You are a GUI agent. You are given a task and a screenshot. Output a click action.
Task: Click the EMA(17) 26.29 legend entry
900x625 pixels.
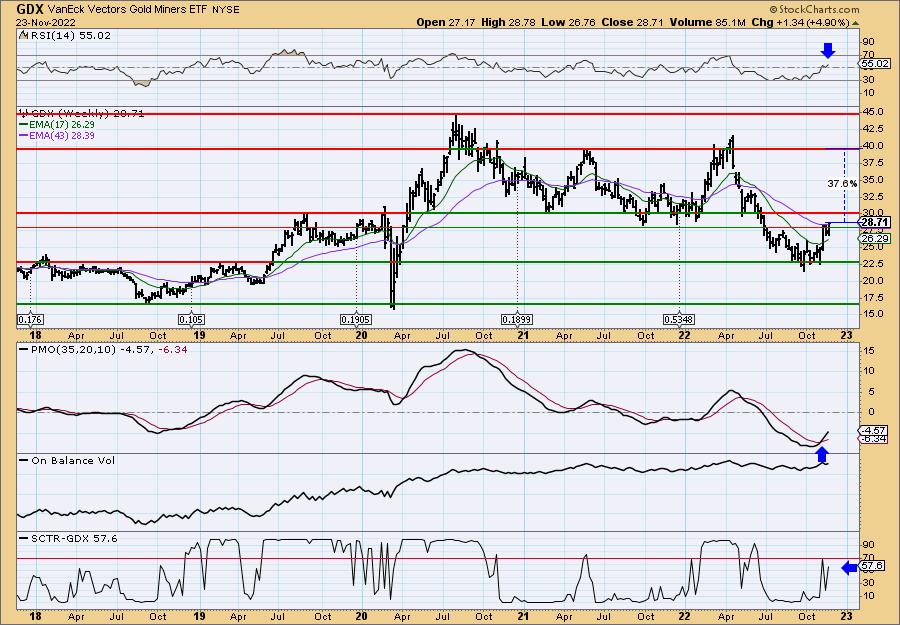click(57, 125)
